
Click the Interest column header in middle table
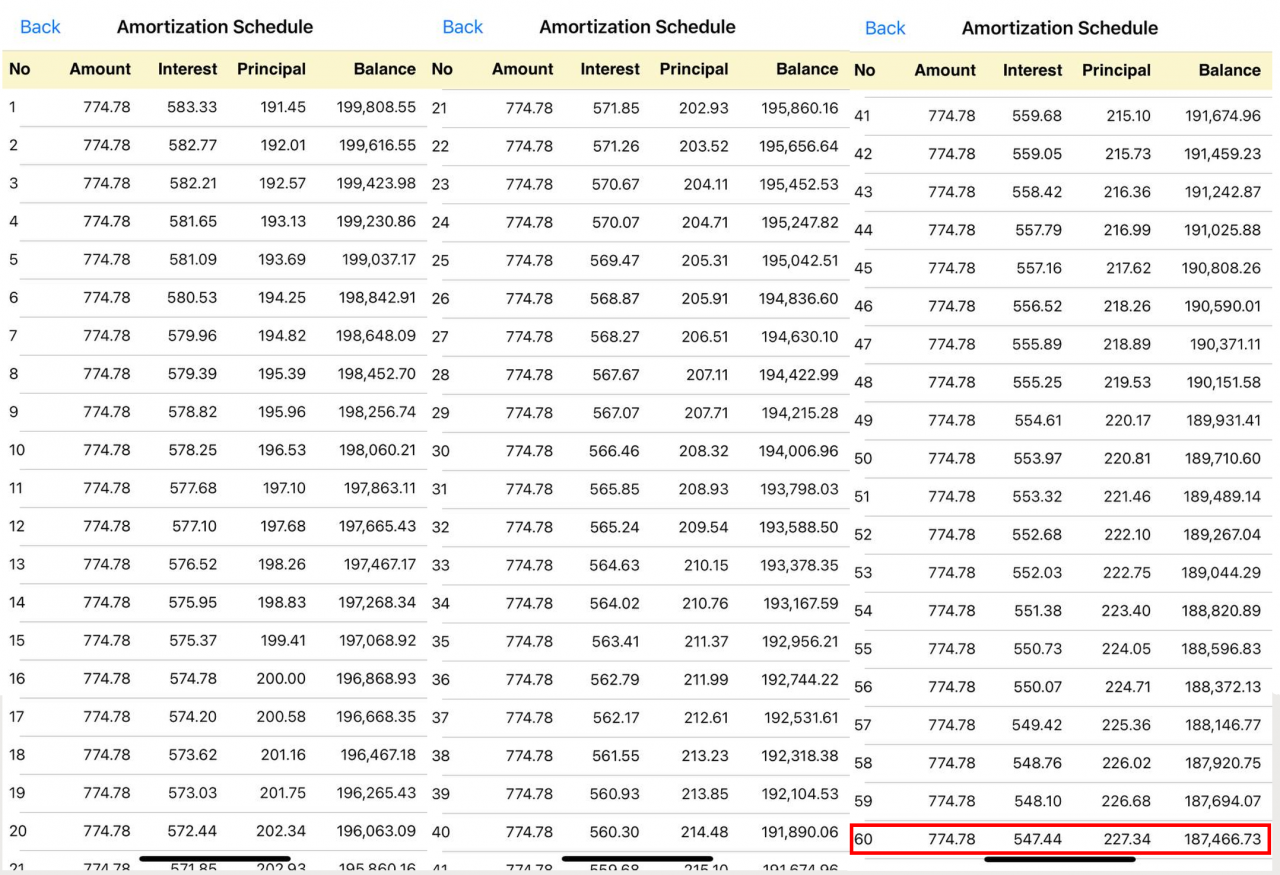610,70
